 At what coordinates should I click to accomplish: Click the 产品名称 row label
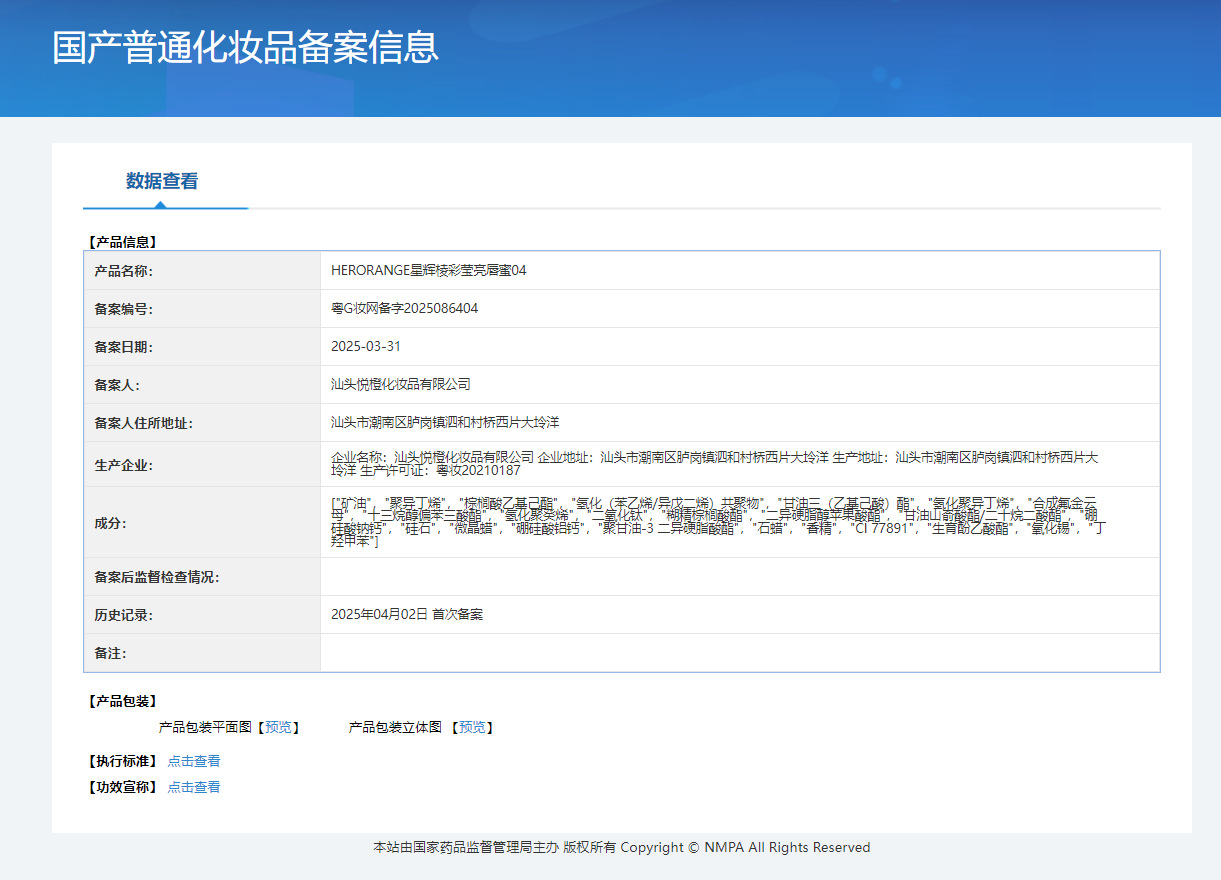click(123, 271)
